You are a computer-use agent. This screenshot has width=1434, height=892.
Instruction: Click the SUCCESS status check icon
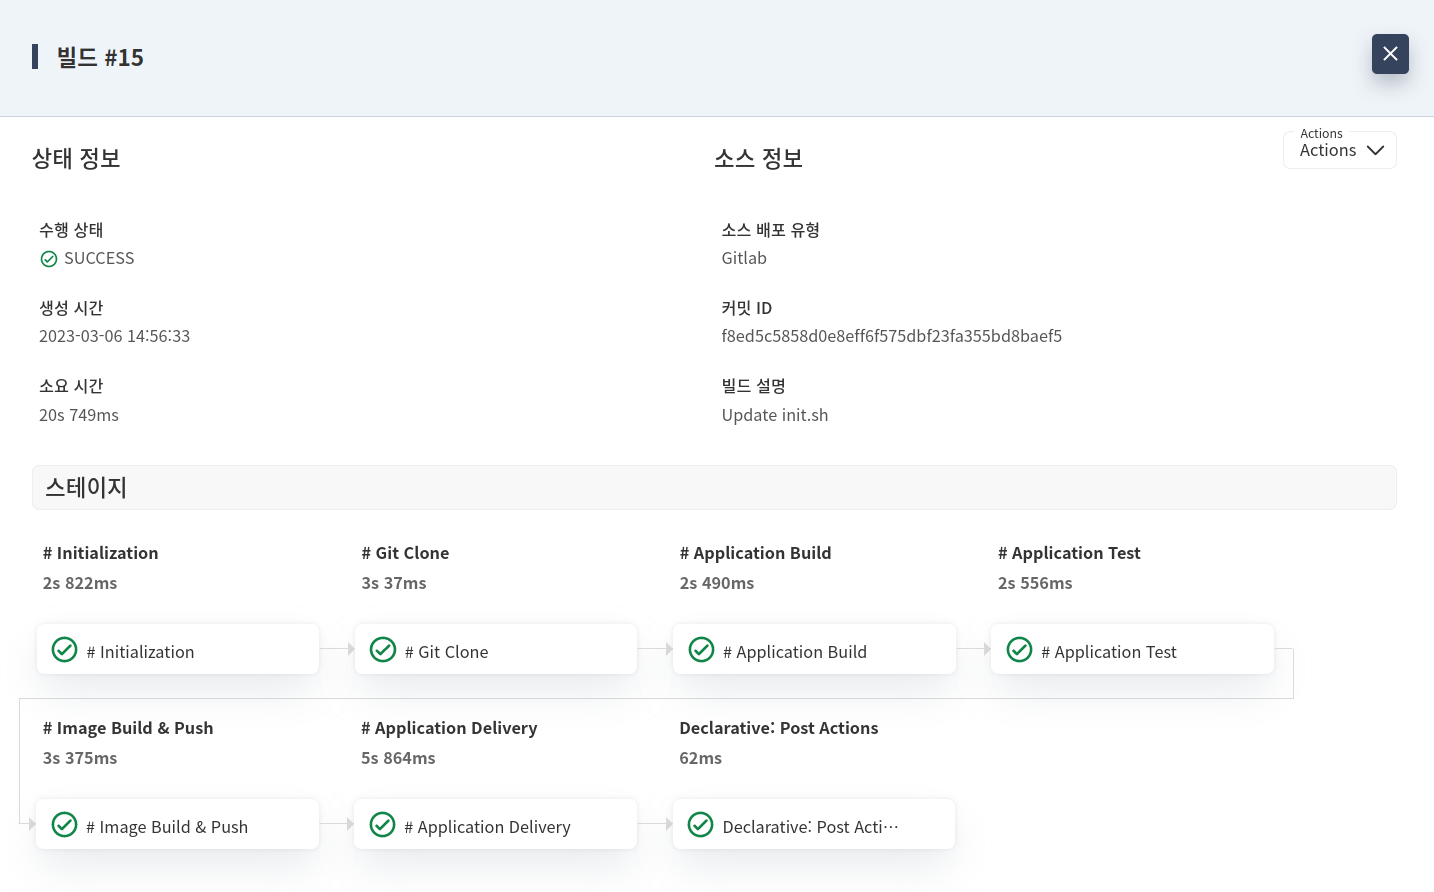(x=49, y=259)
